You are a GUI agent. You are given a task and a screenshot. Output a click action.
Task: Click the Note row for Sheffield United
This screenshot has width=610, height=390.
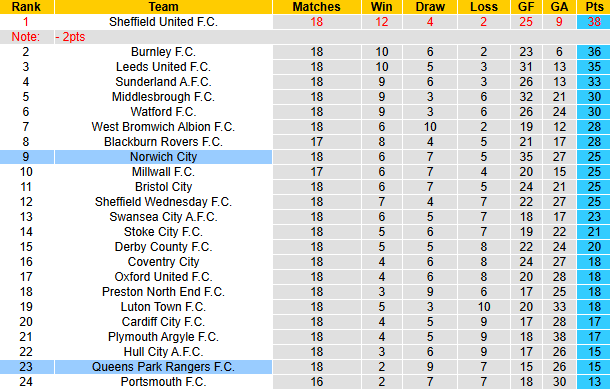pyautogui.click(x=305, y=37)
